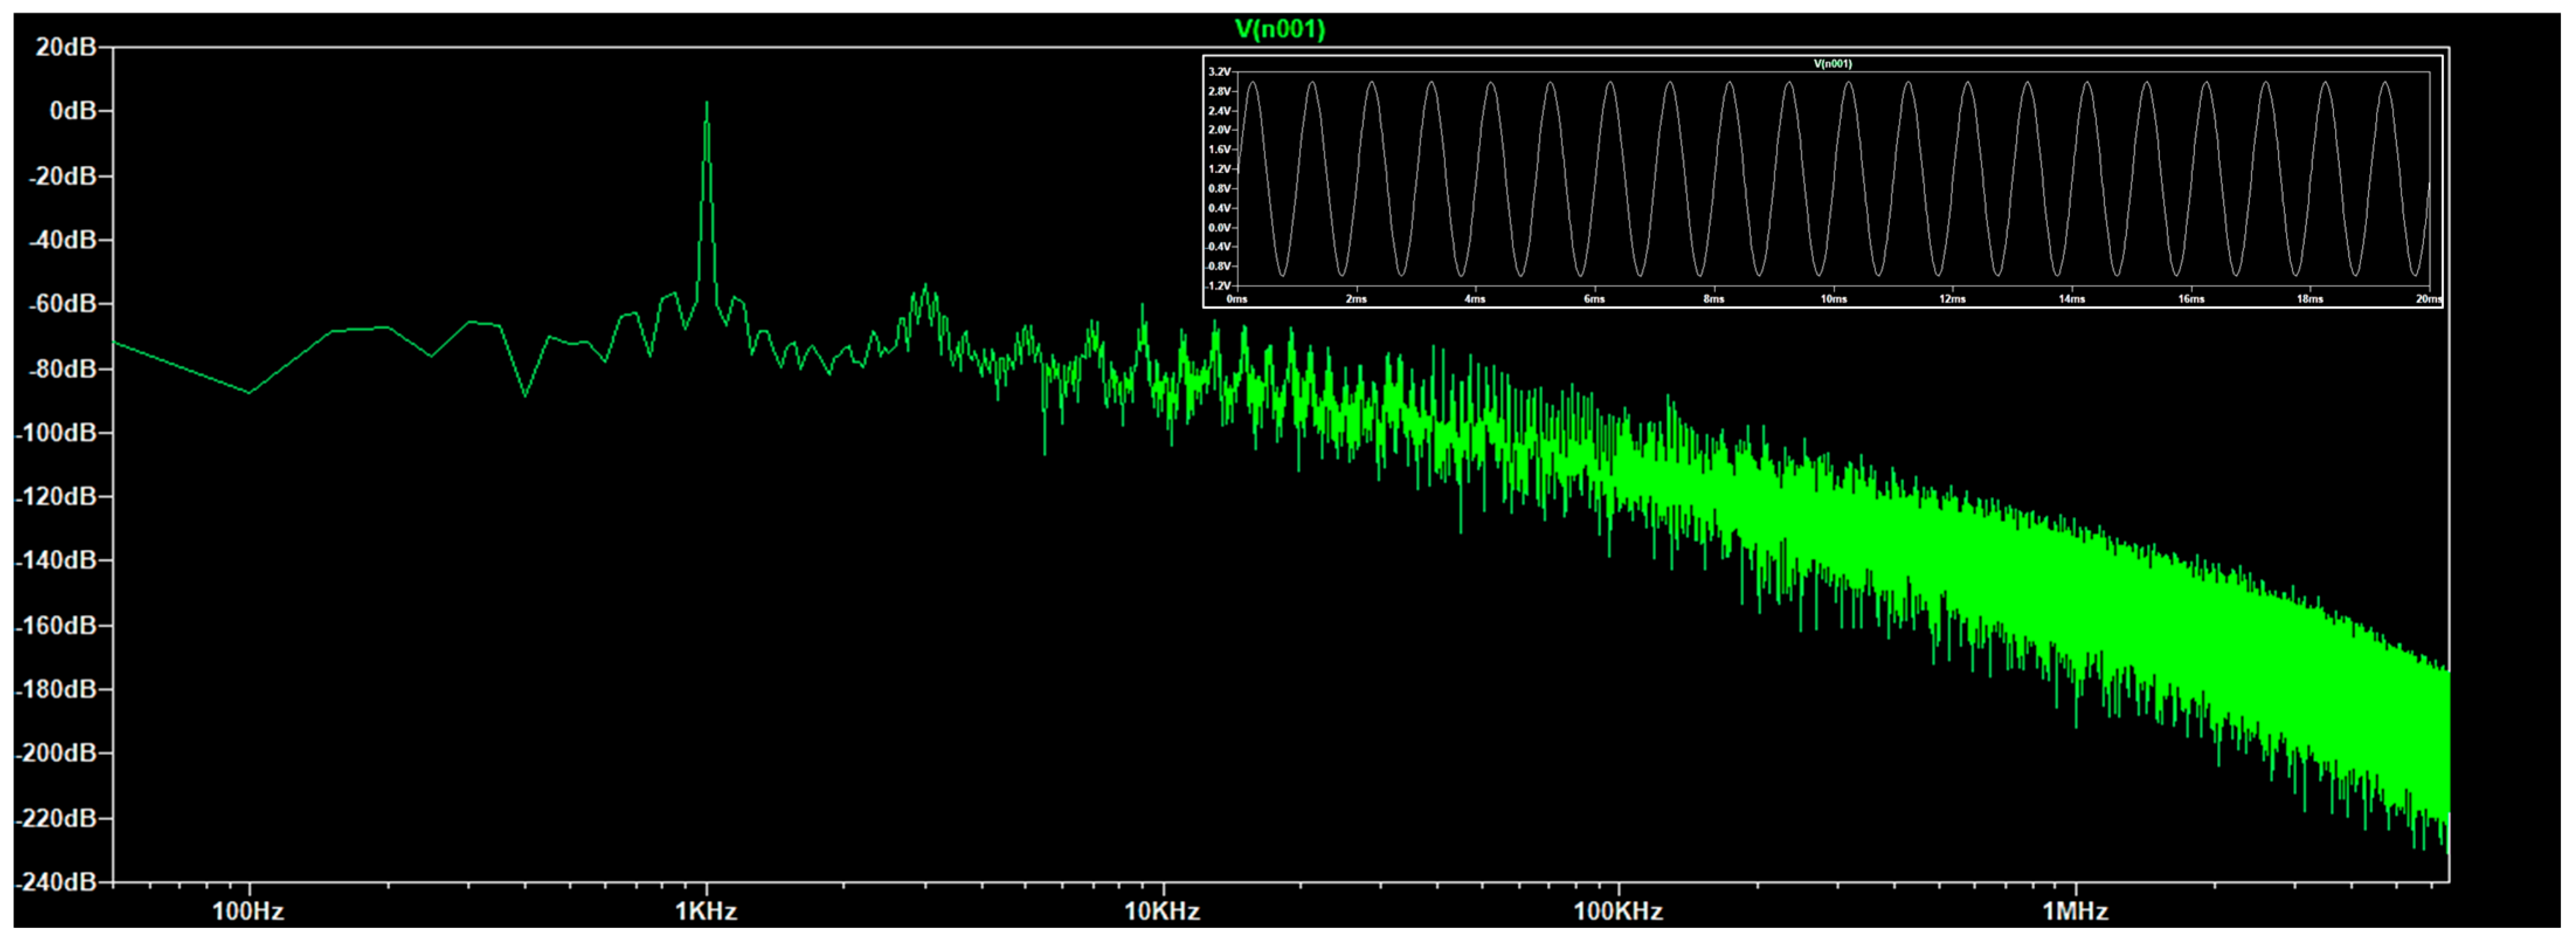The image size is (2576, 946).
Task: Click the 100Hz frequency axis label
Action: tap(248, 911)
